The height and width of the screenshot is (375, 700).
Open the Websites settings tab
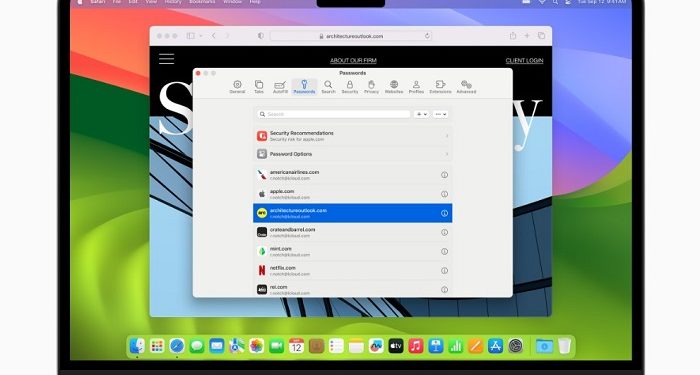point(394,87)
